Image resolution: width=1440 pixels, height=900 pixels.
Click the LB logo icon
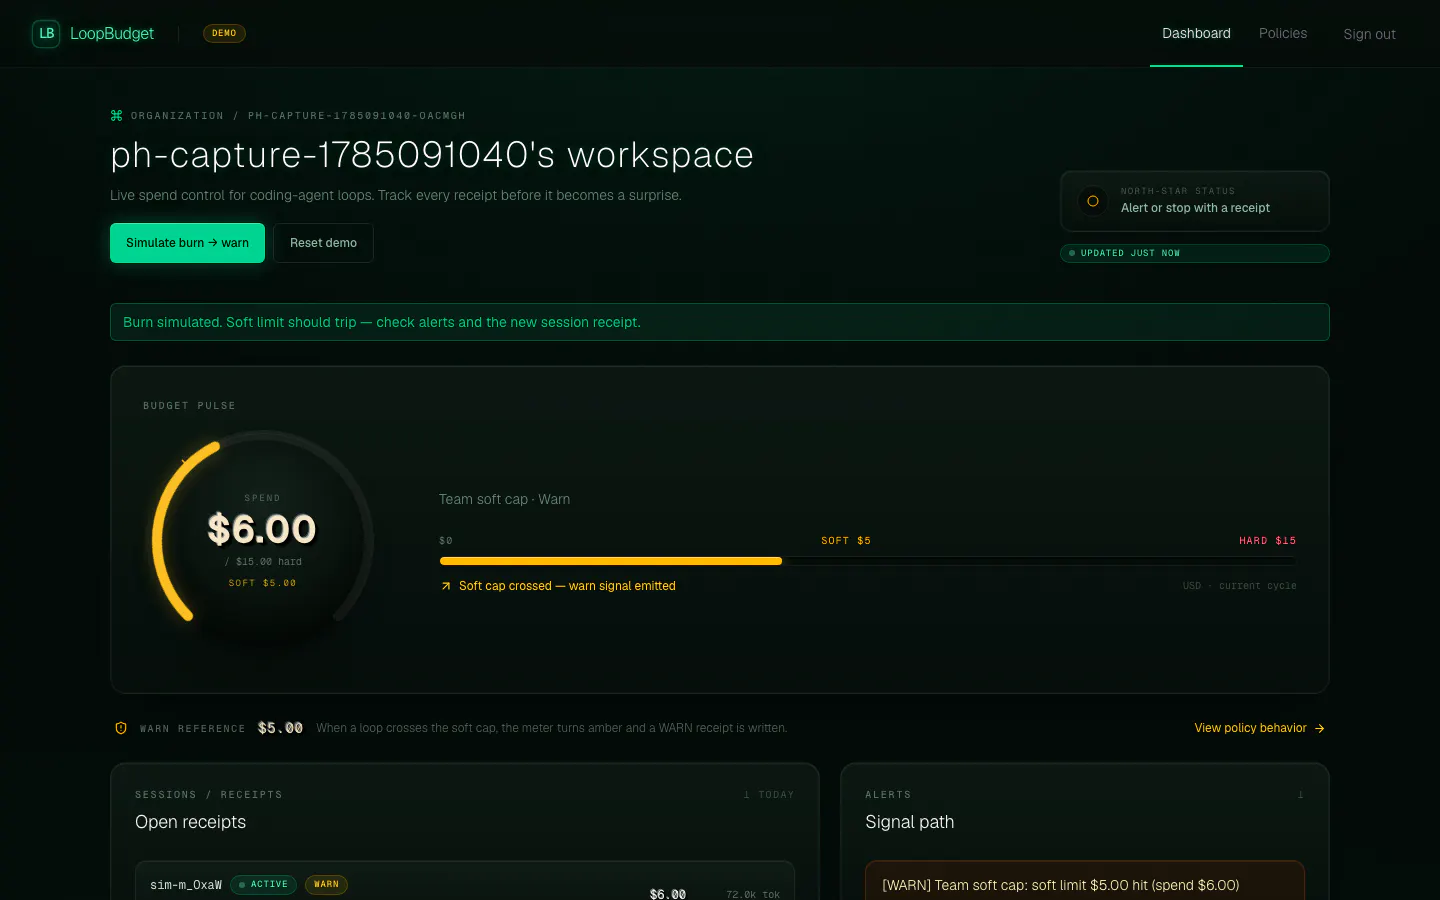pyautogui.click(x=46, y=33)
